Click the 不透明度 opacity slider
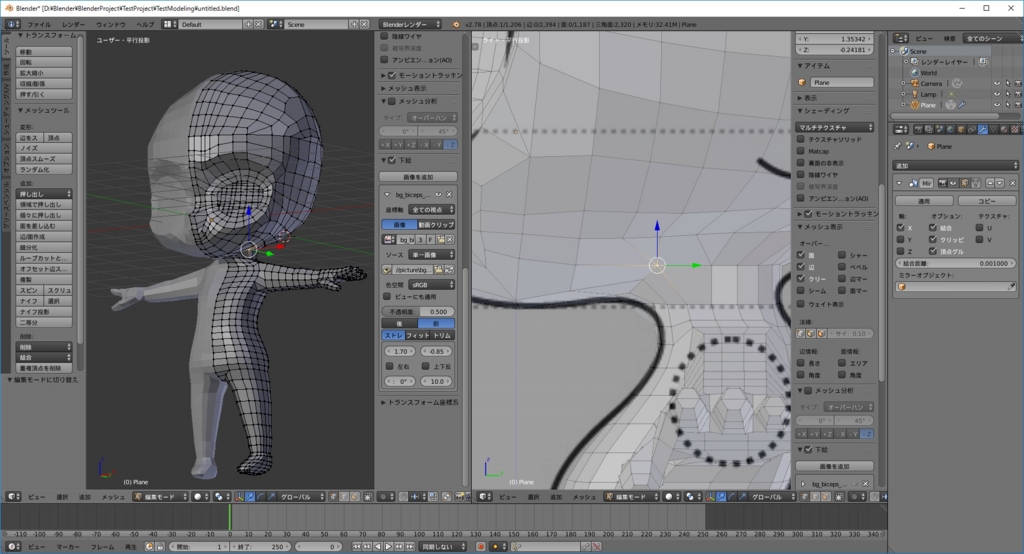Image resolution: width=1024 pixels, height=554 pixels. (418, 311)
